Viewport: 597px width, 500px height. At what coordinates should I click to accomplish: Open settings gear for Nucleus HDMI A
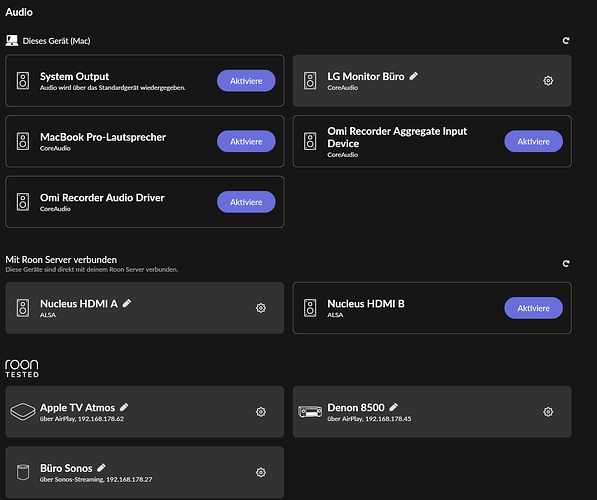pos(261,308)
